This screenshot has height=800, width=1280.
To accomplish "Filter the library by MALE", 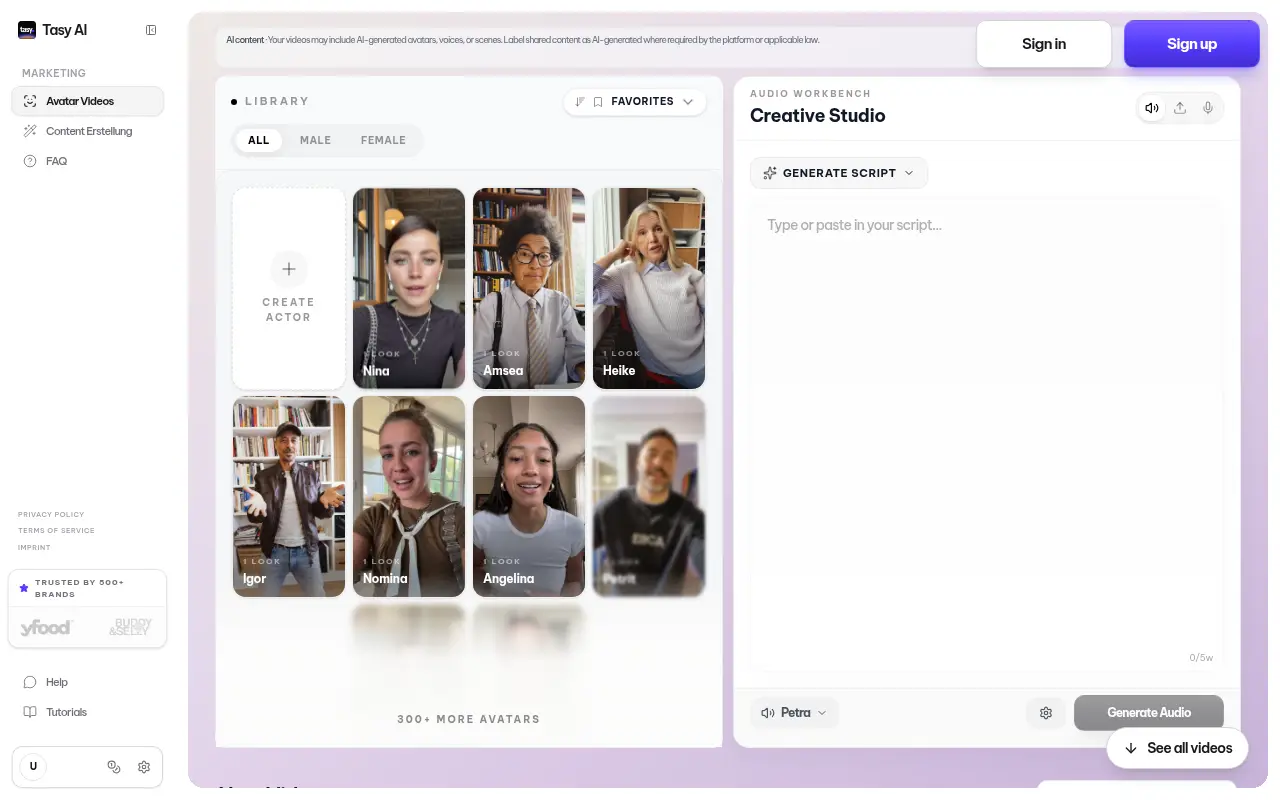I will [x=316, y=140].
